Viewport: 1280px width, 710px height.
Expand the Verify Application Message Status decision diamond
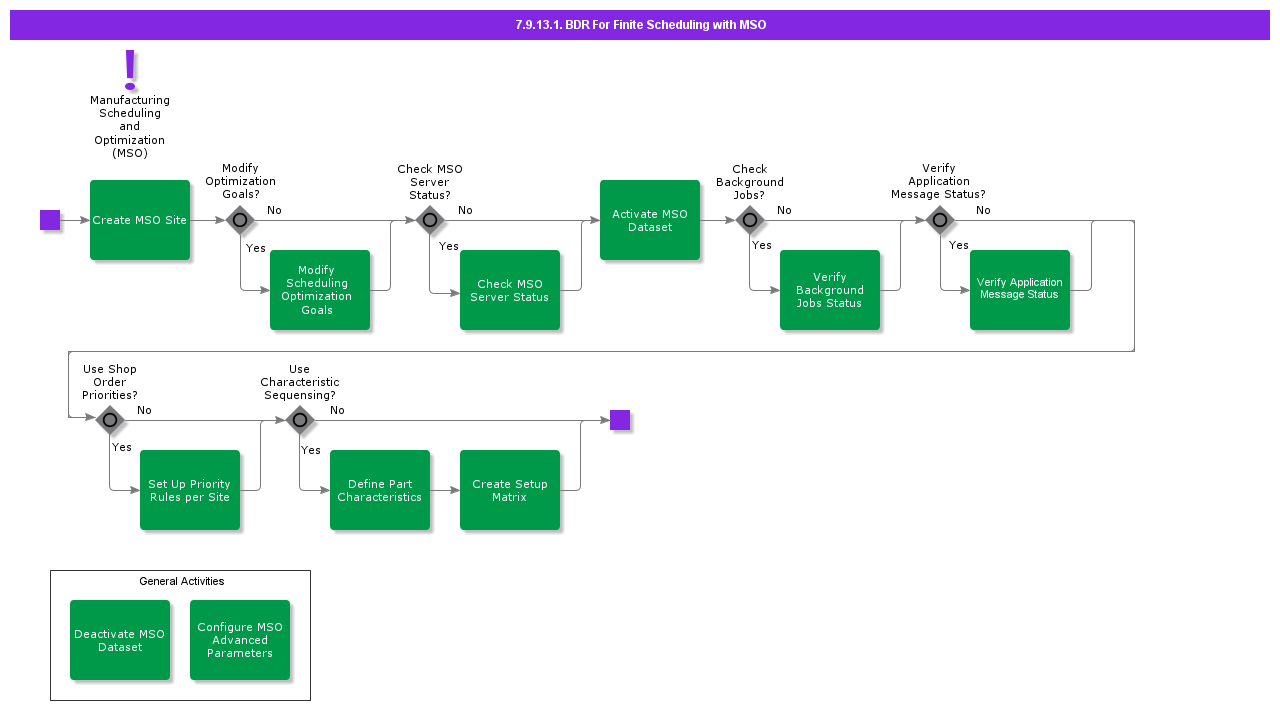click(x=940, y=219)
